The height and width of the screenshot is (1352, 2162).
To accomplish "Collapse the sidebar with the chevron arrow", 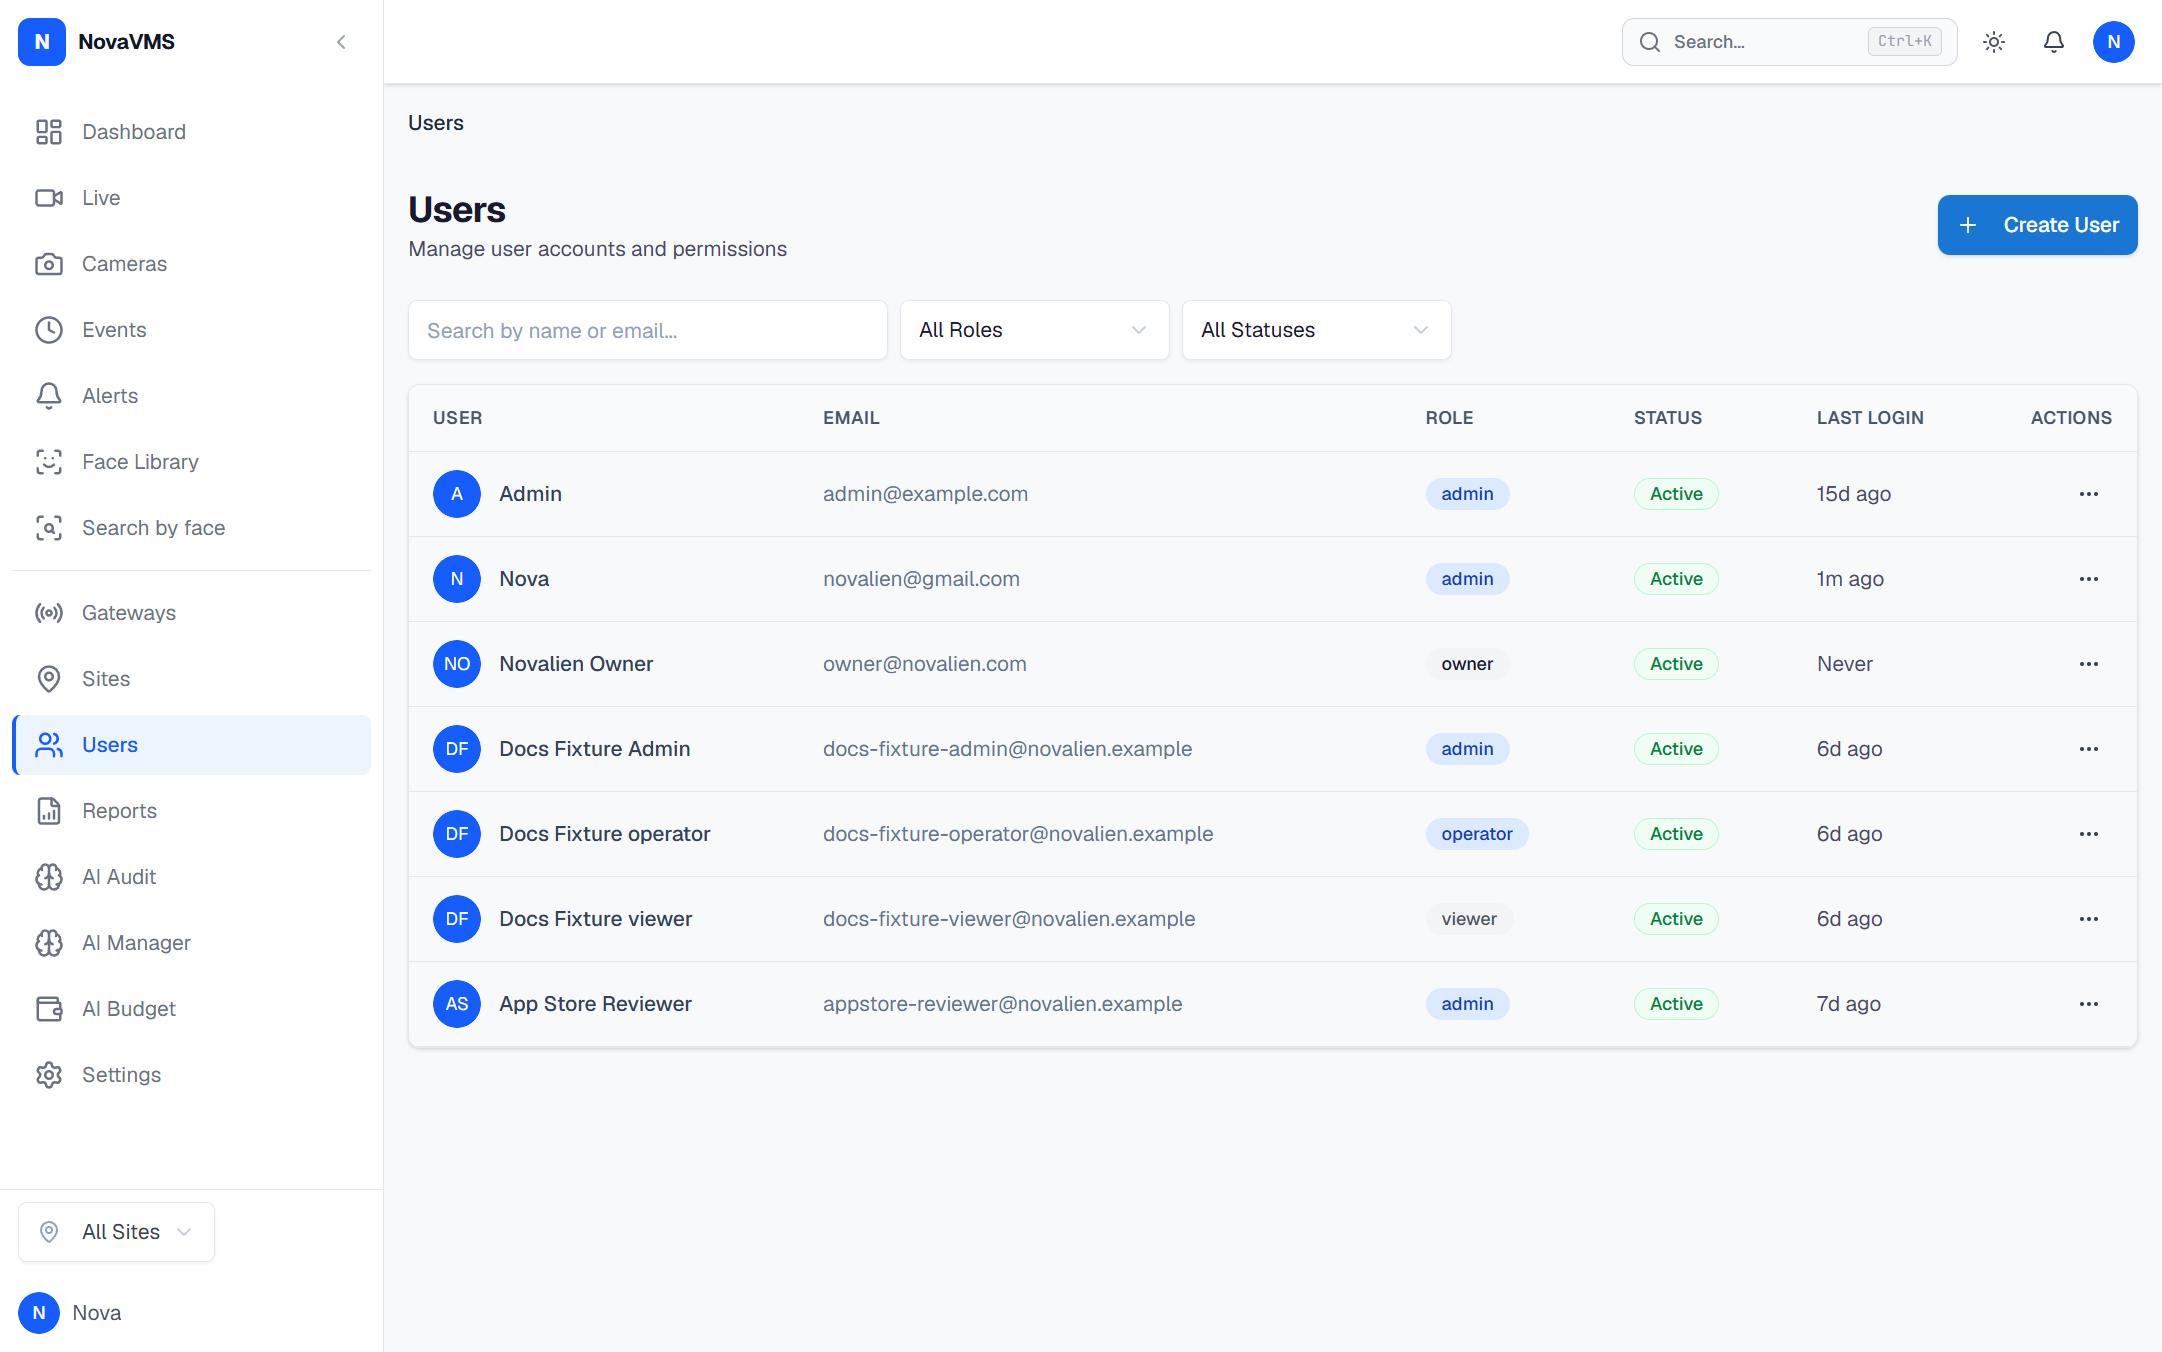I will pyautogui.click(x=341, y=42).
